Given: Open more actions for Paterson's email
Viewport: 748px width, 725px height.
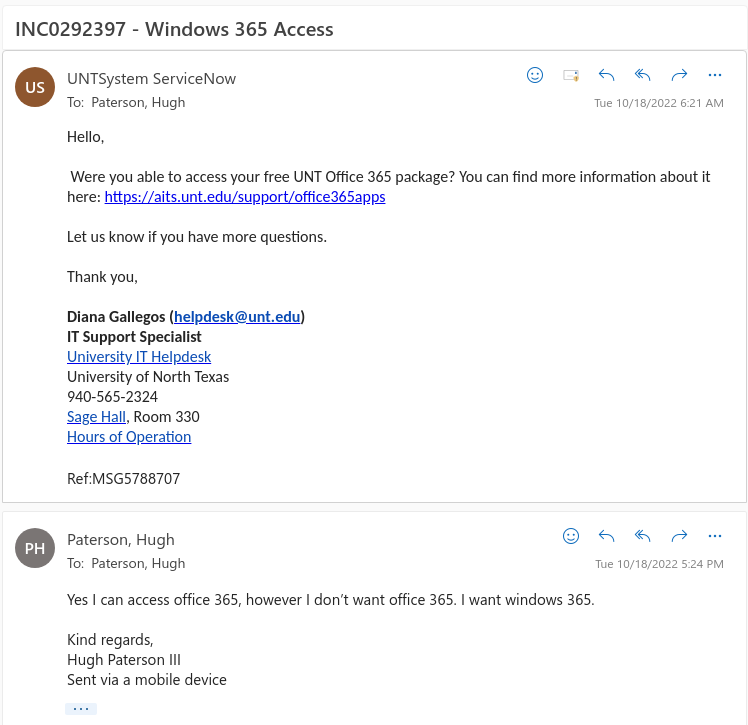Looking at the screenshot, I should coord(715,536).
